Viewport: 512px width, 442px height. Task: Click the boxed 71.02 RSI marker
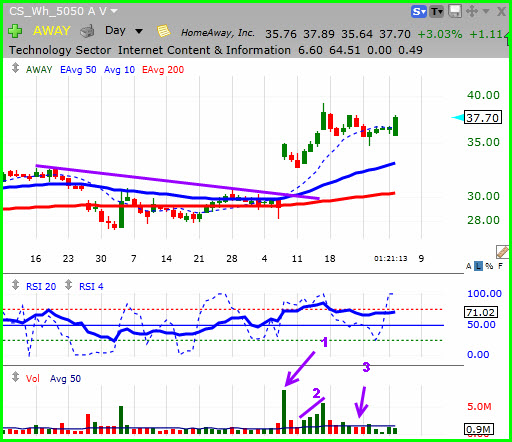481,312
